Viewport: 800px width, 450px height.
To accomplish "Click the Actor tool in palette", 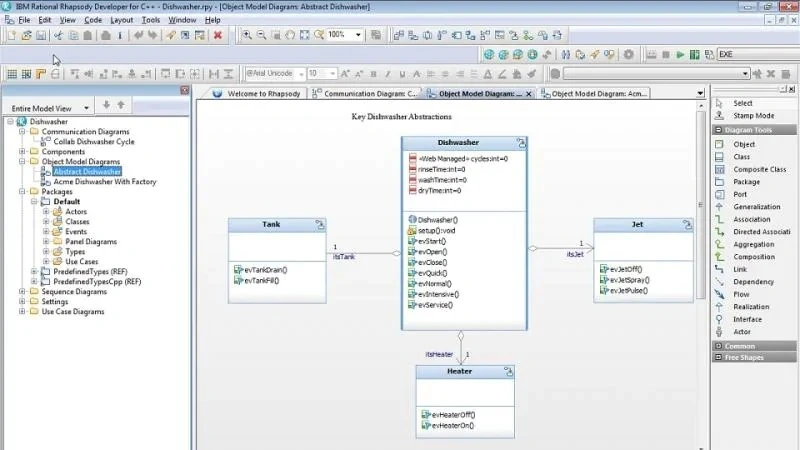I will [x=741, y=332].
